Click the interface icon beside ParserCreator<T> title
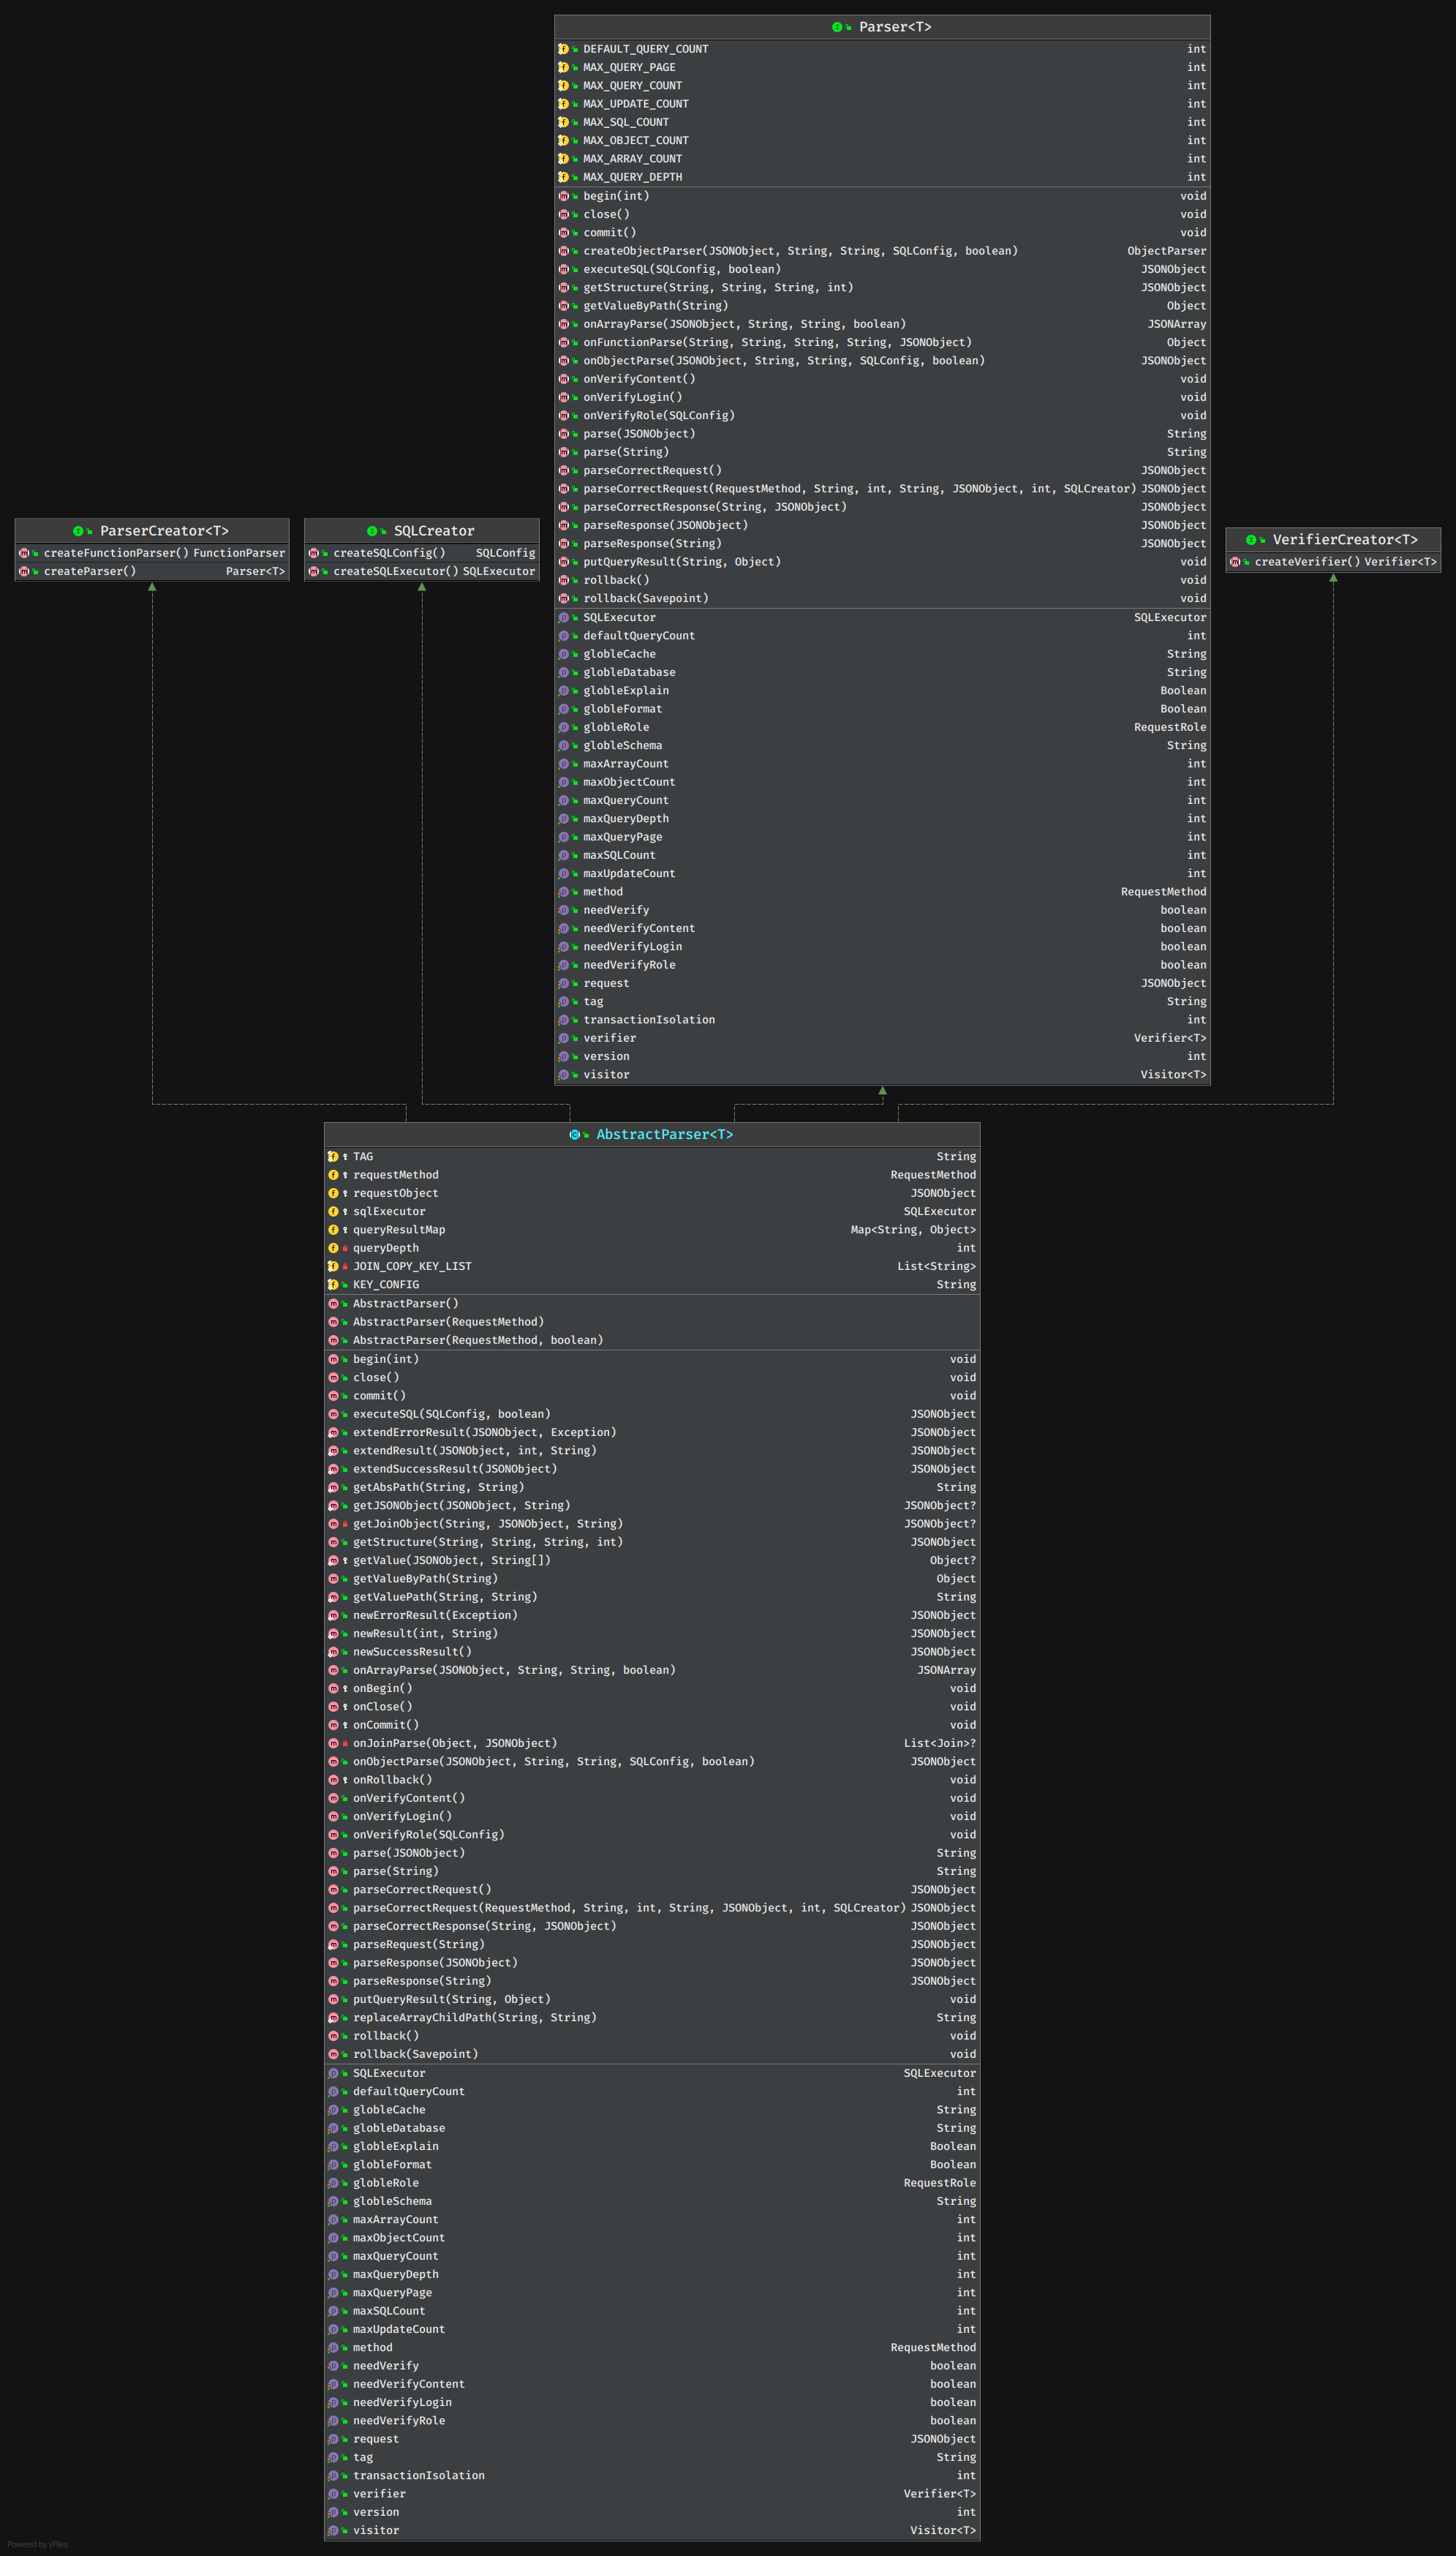 [78, 531]
